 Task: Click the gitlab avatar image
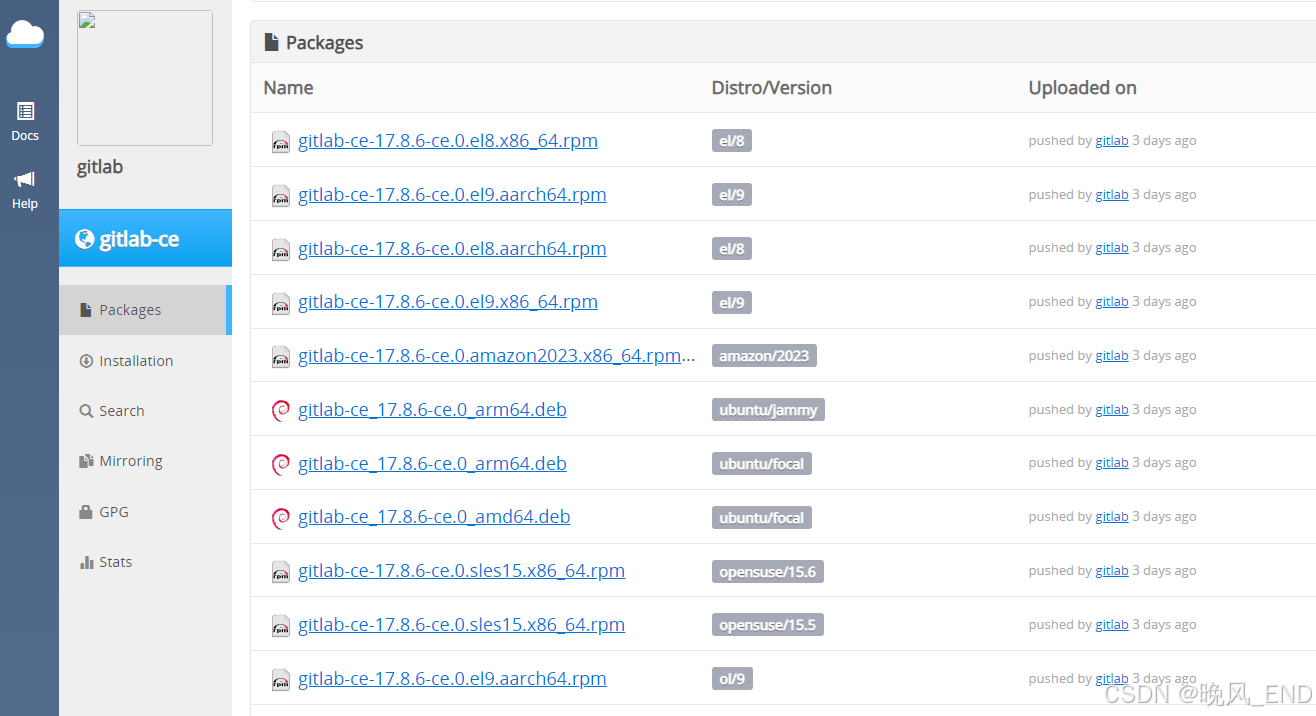pyautogui.click(x=145, y=78)
